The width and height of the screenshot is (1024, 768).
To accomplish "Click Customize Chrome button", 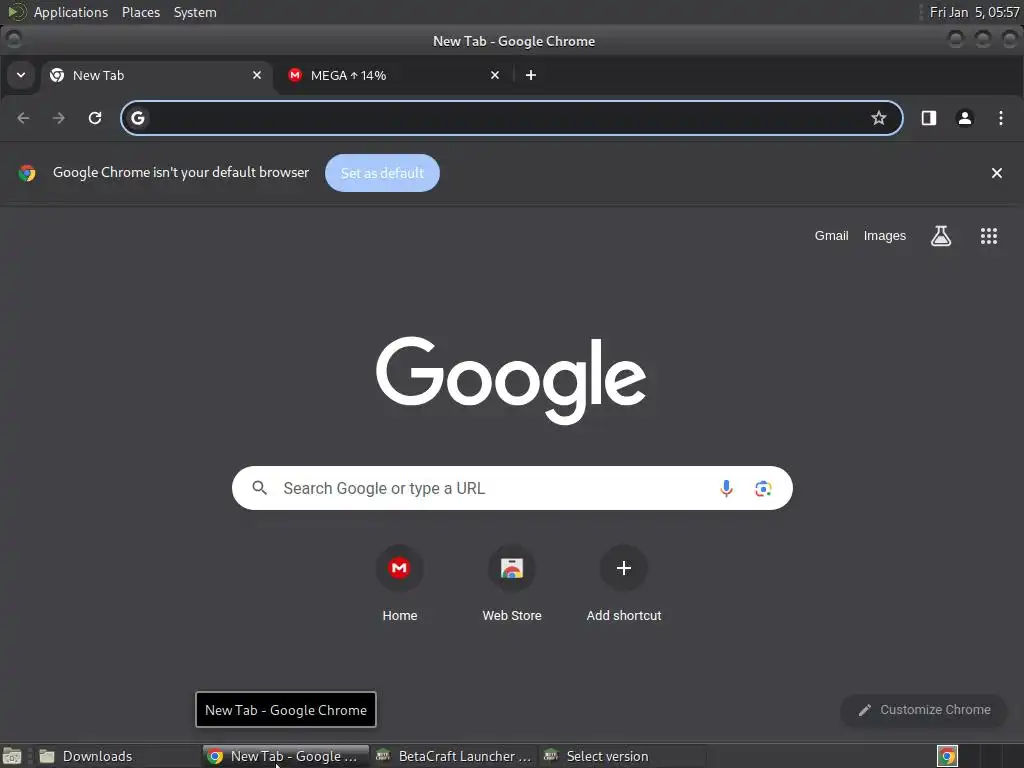I will click(x=923, y=710).
